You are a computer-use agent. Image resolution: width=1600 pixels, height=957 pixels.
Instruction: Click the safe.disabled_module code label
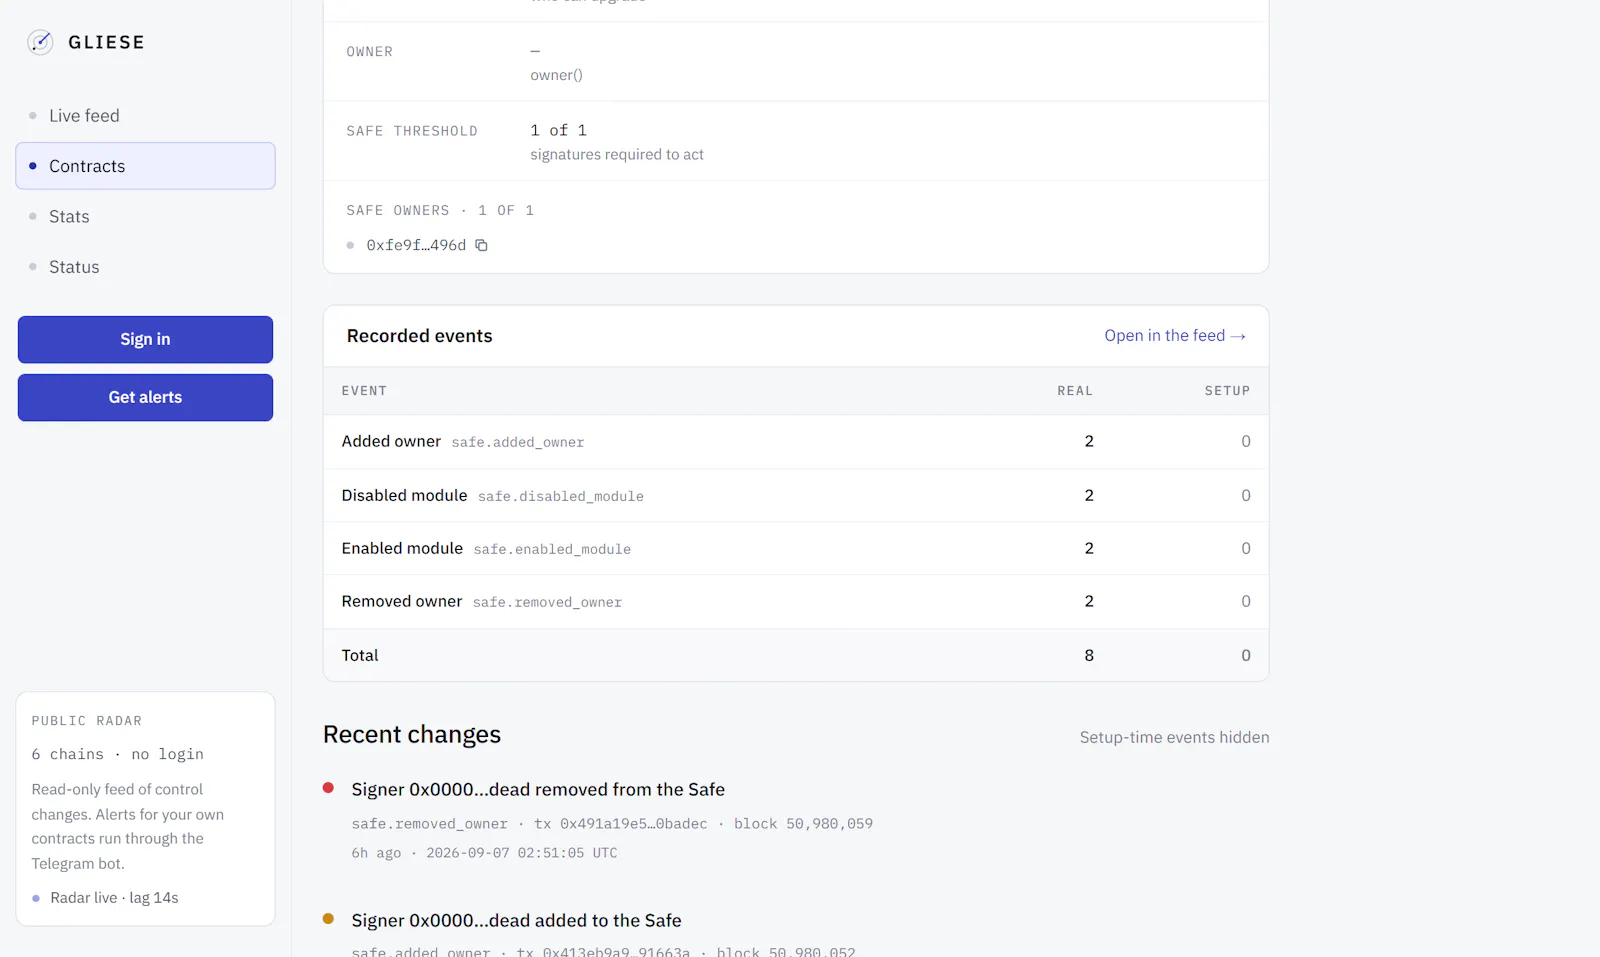pyautogui.click(x=561, y=496)
